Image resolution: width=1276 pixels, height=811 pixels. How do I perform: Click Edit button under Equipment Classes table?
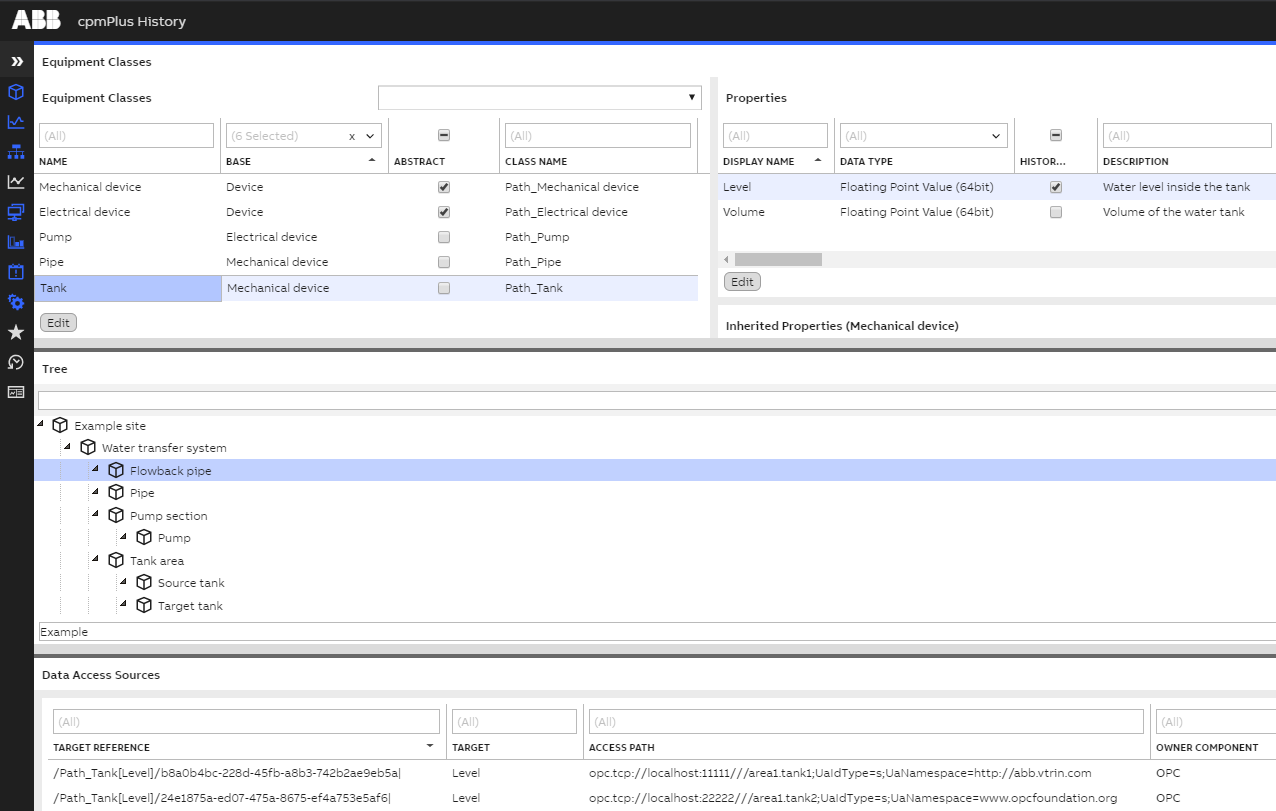tap(58, 322)
